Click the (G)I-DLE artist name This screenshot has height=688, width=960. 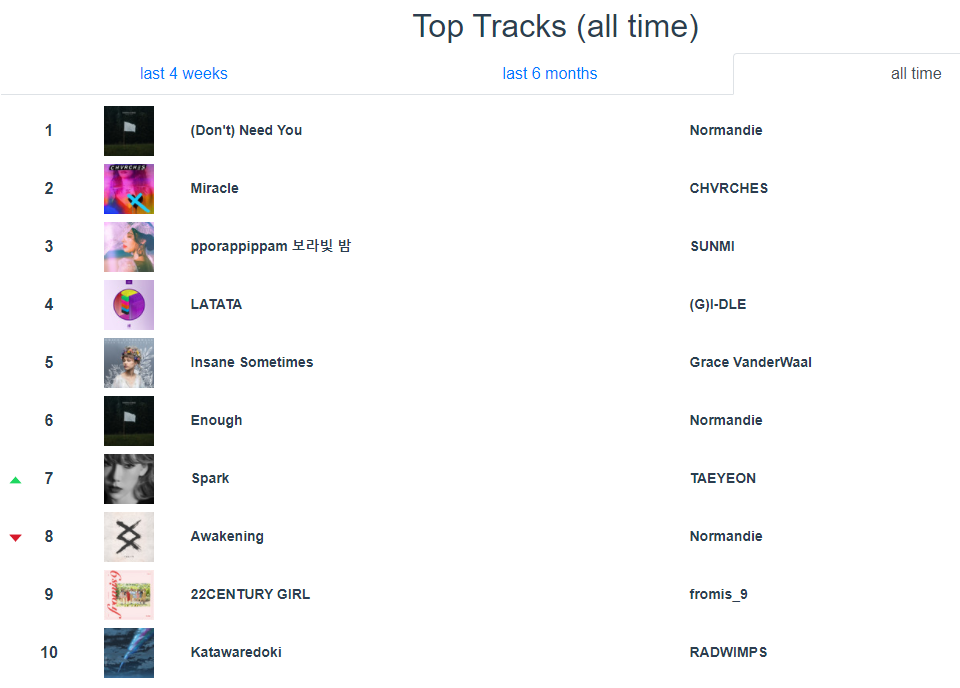coord(718,305)
